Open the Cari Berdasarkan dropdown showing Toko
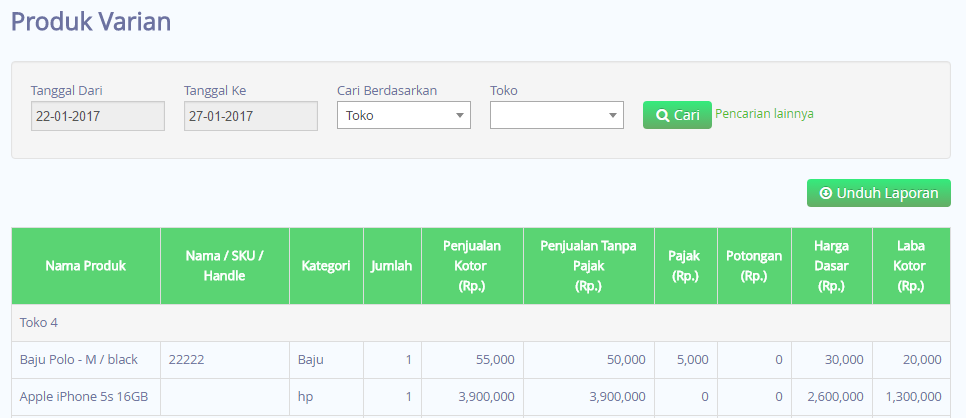This screenshot has width=966, height=418. click(404, 115)
